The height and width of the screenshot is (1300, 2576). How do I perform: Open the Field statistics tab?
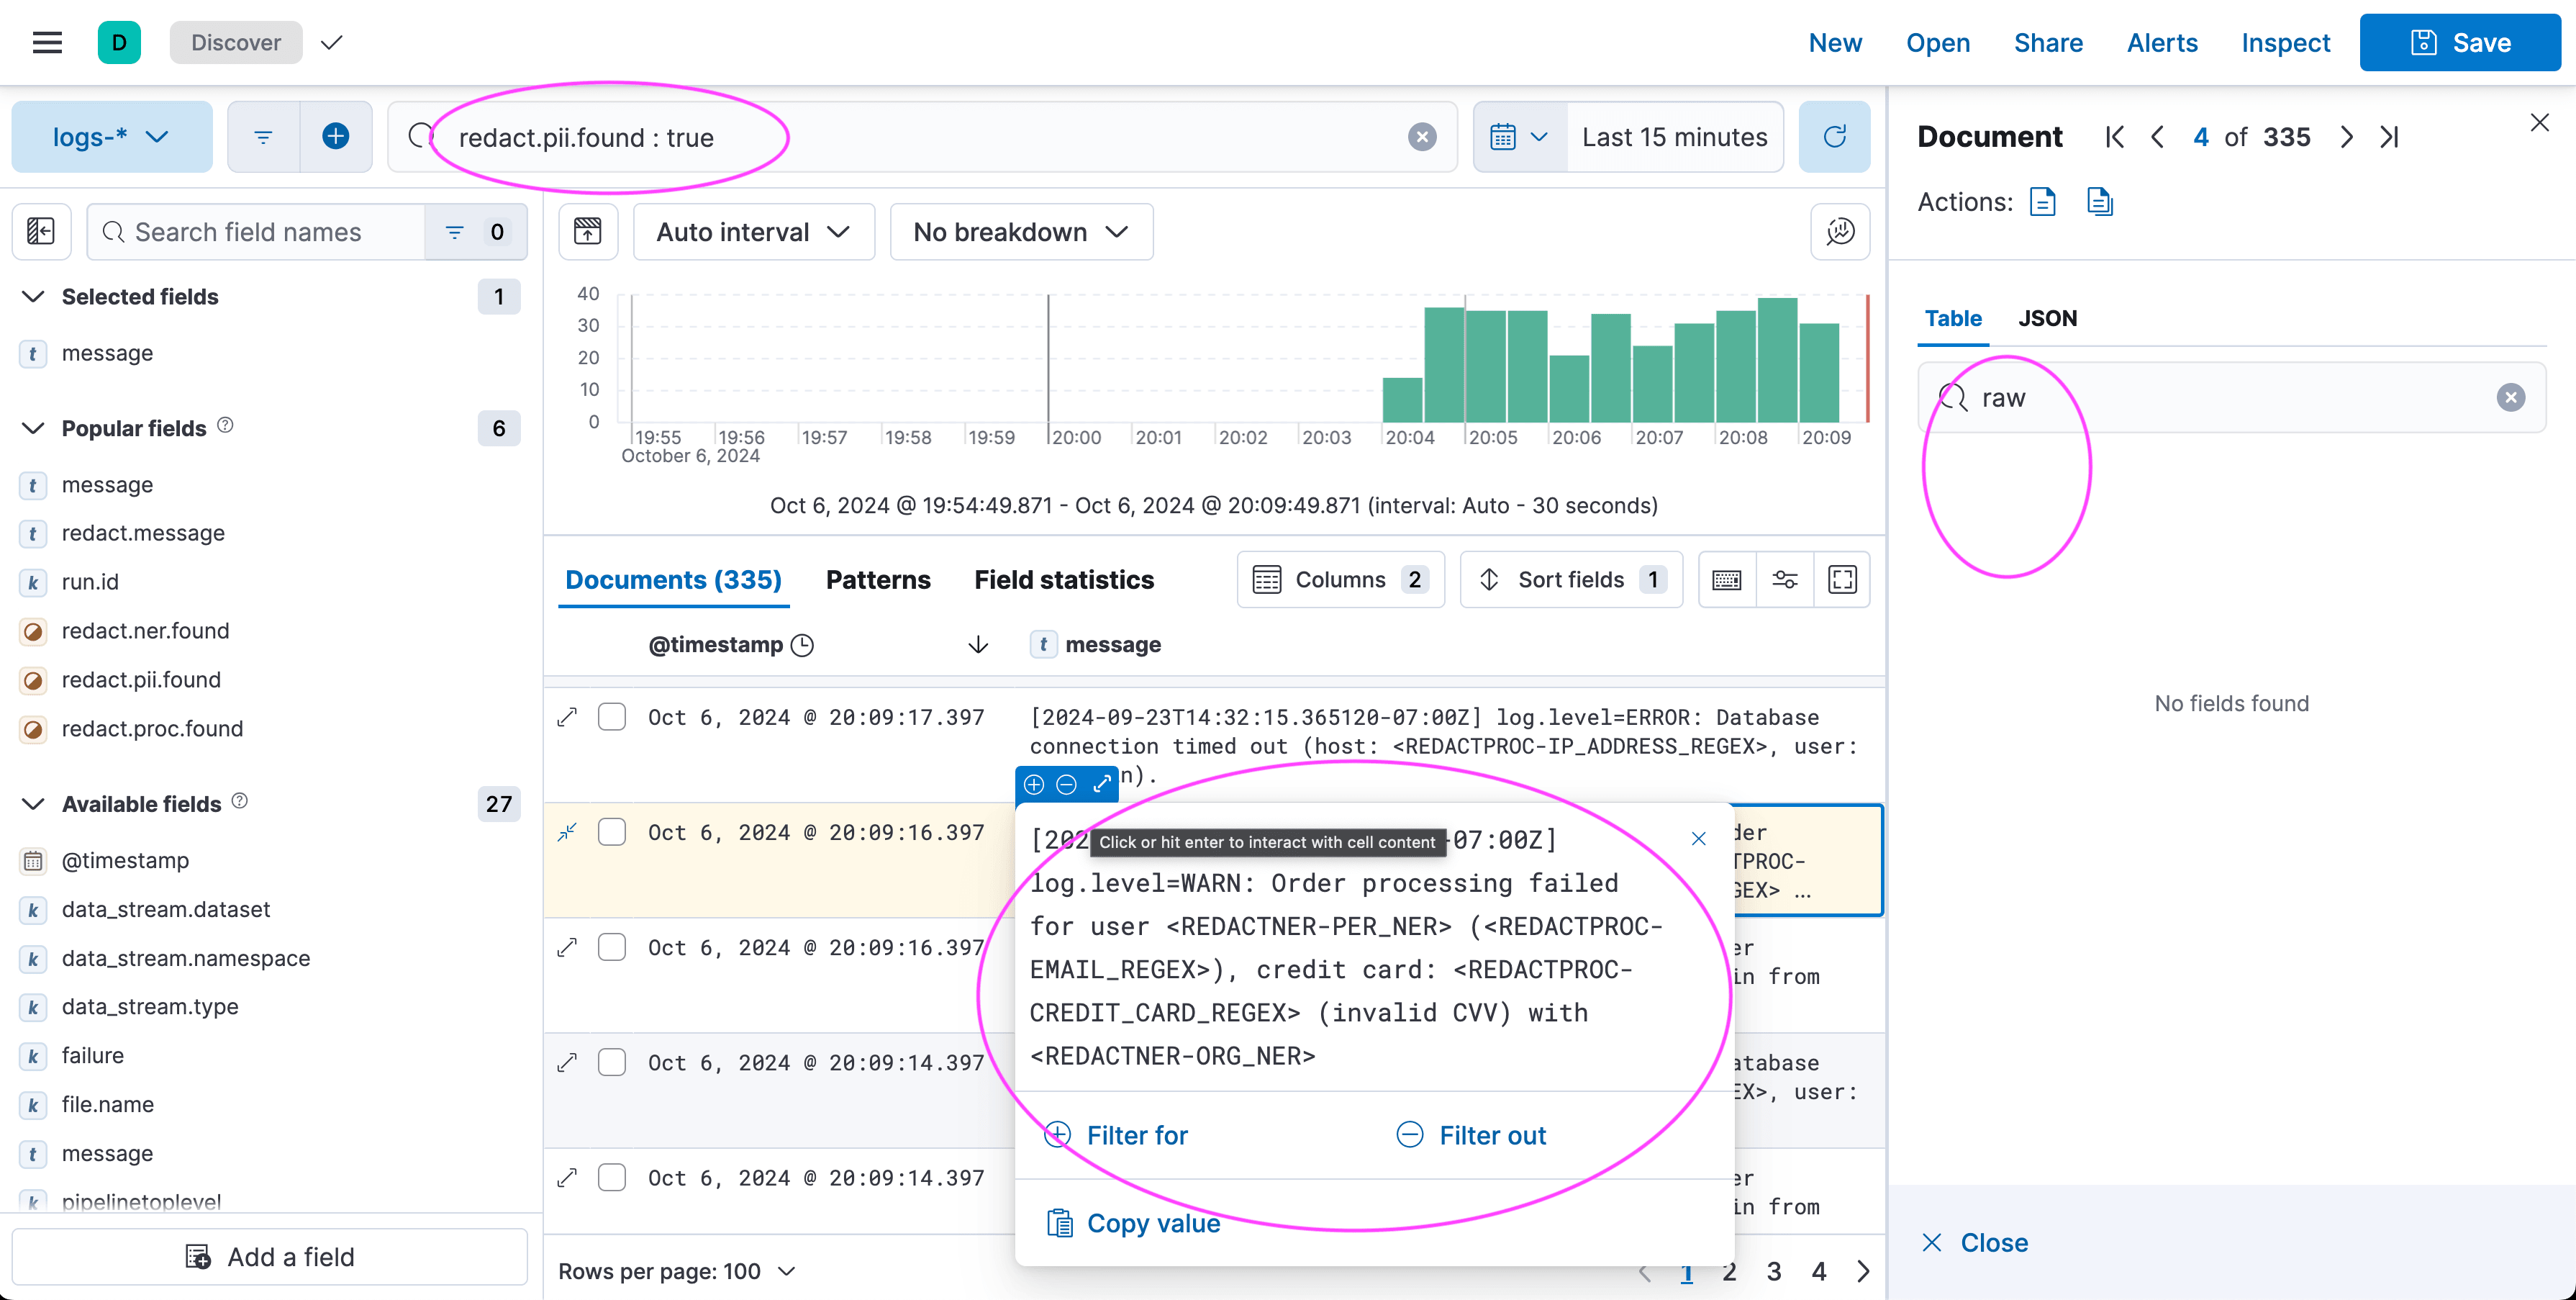1064,579
